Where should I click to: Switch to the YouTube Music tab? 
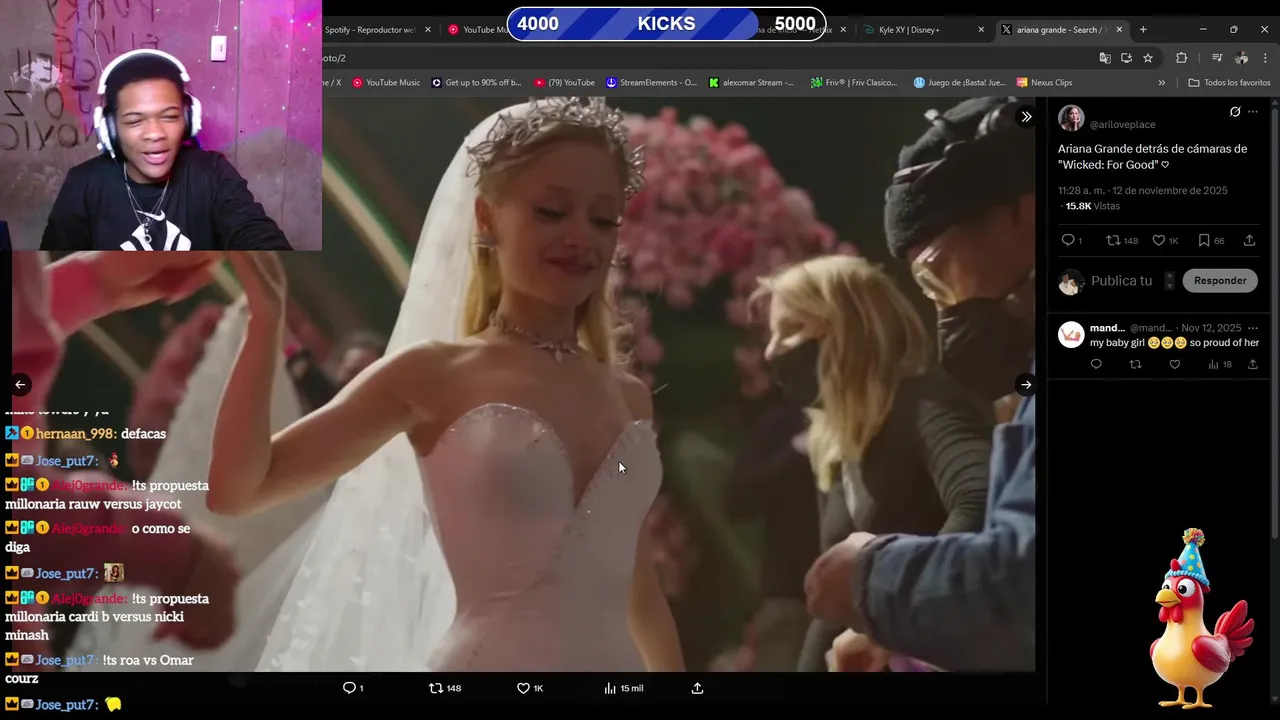(x=480, y=30)
